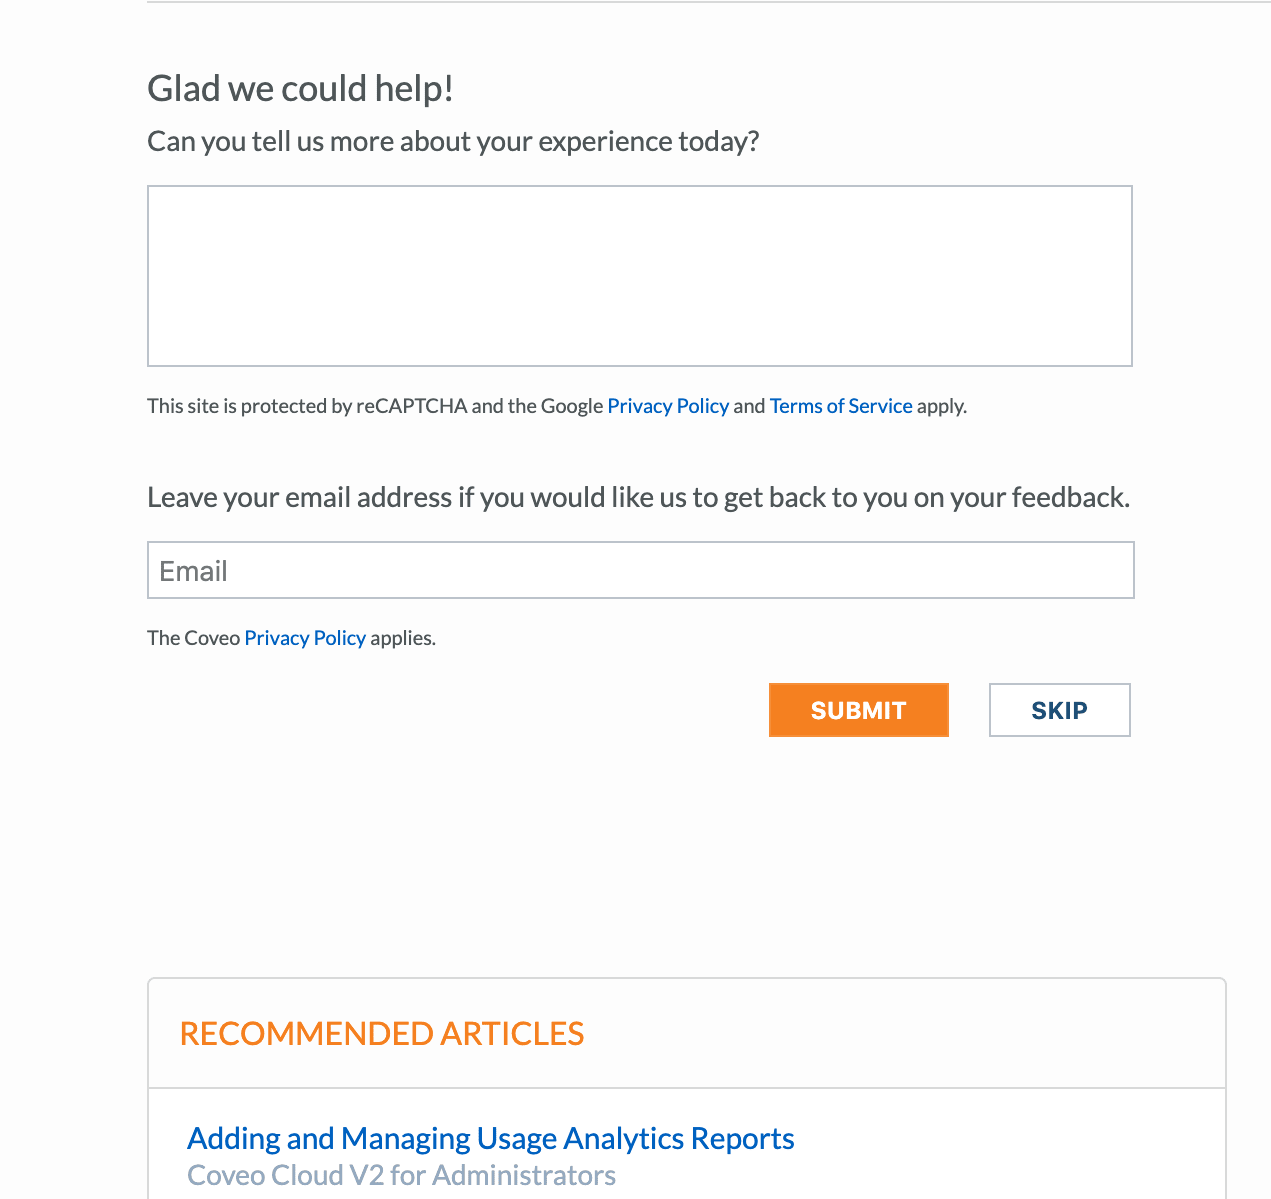Click the word 'apply.' after Terms of Service
The width and height of the screenshot is (1271, 1199).
942,406
